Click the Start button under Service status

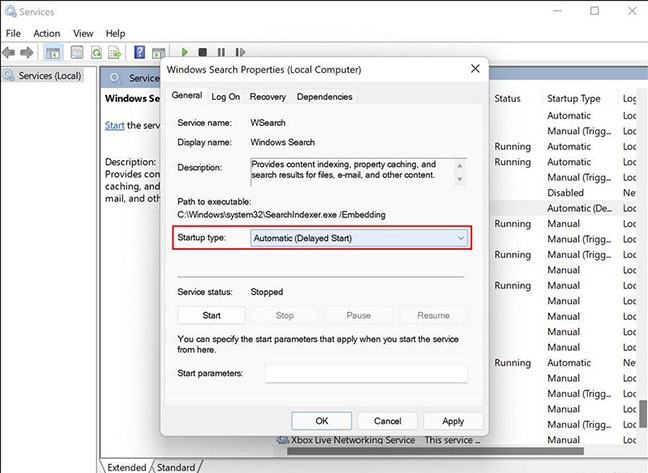(x=211, y=315)
